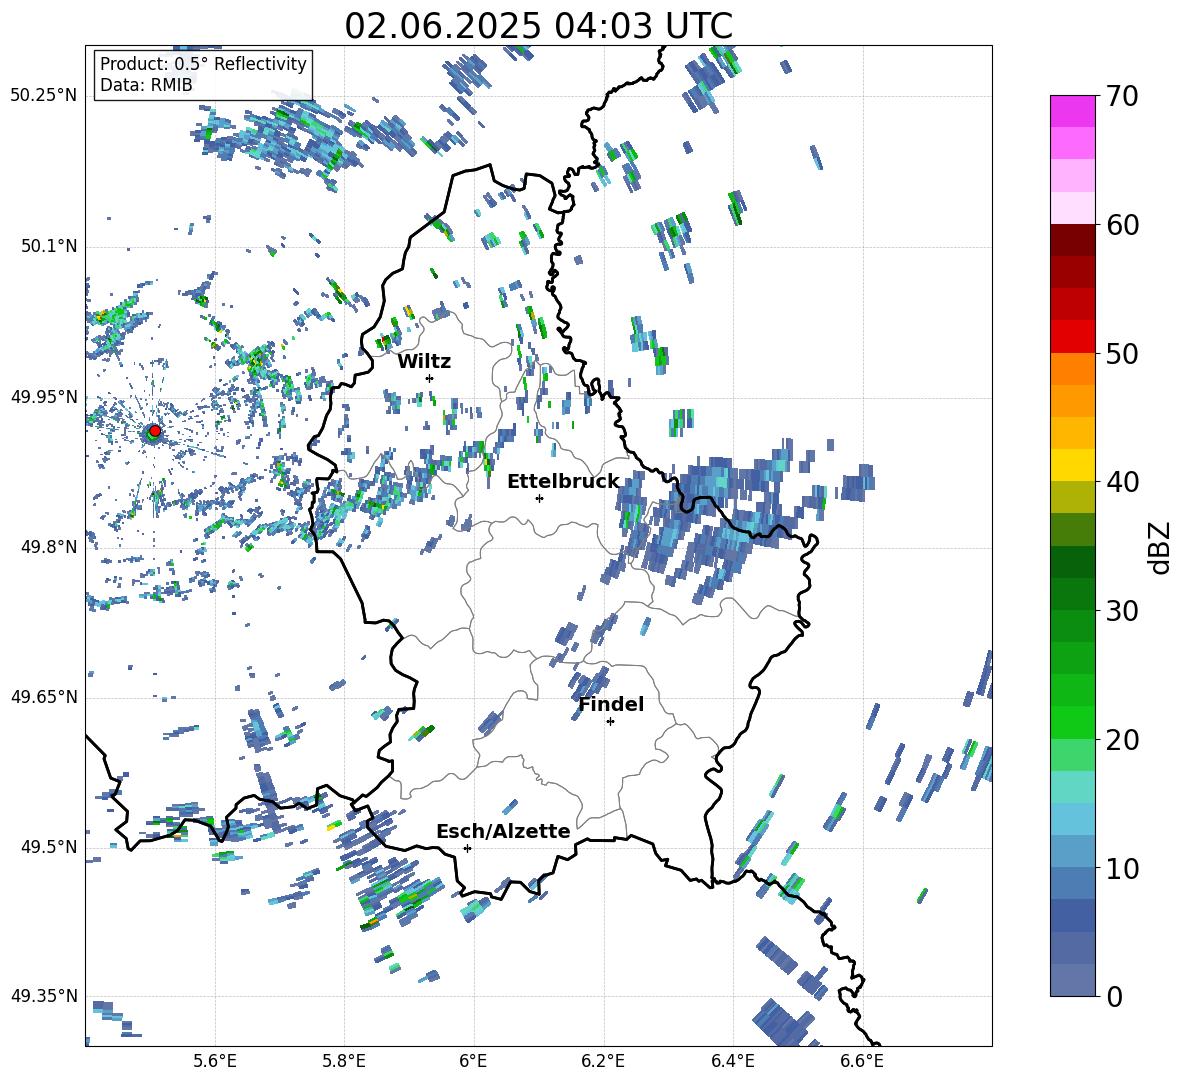The height and width of the screenshot is (1081, 1184).
Task: Click the colorbar tick label 10
Action: [x=1122, y=868]
